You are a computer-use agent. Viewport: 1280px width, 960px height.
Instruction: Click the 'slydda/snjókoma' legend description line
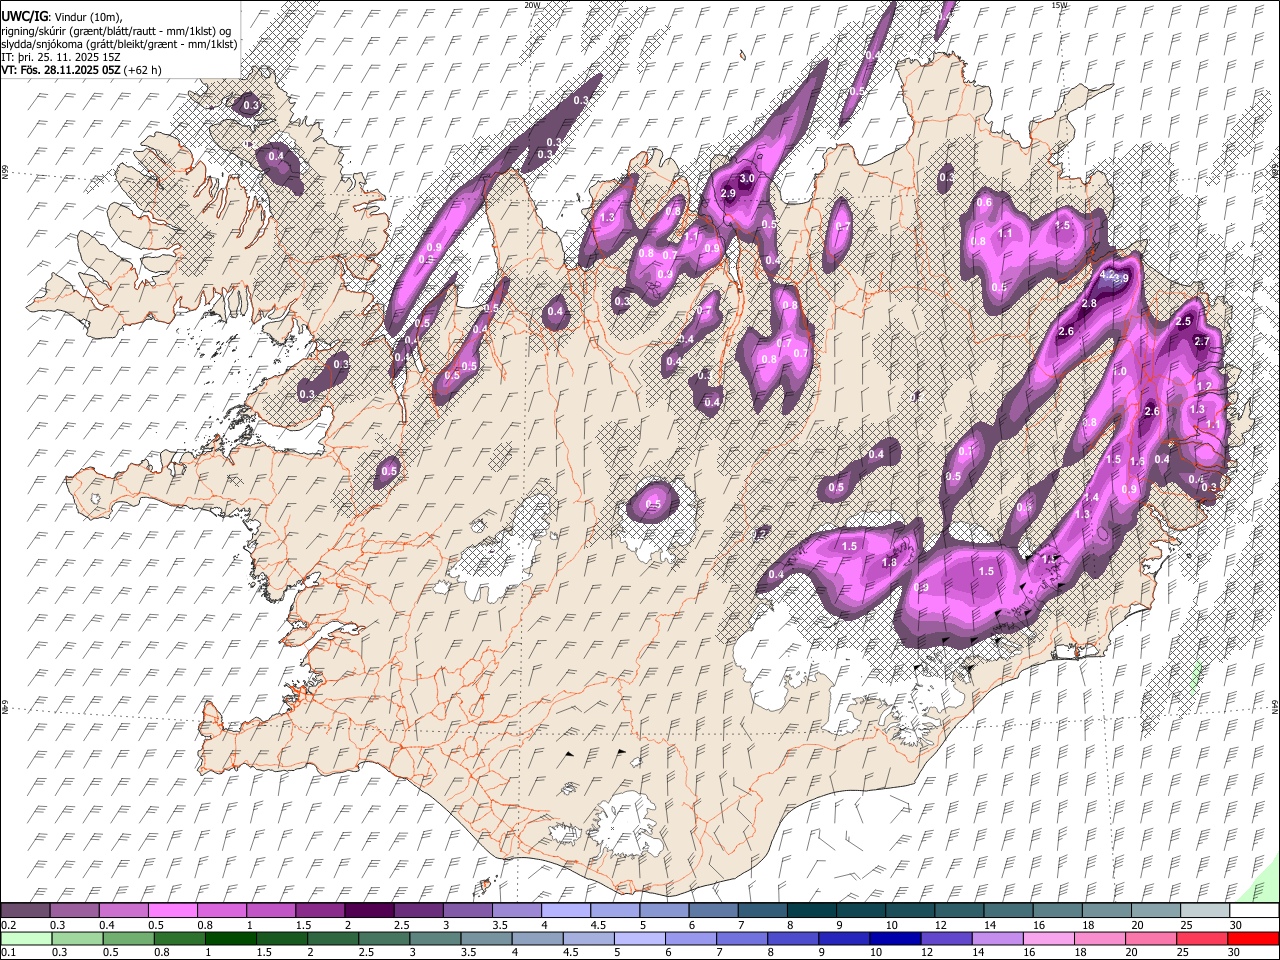[x=119, y=44]
